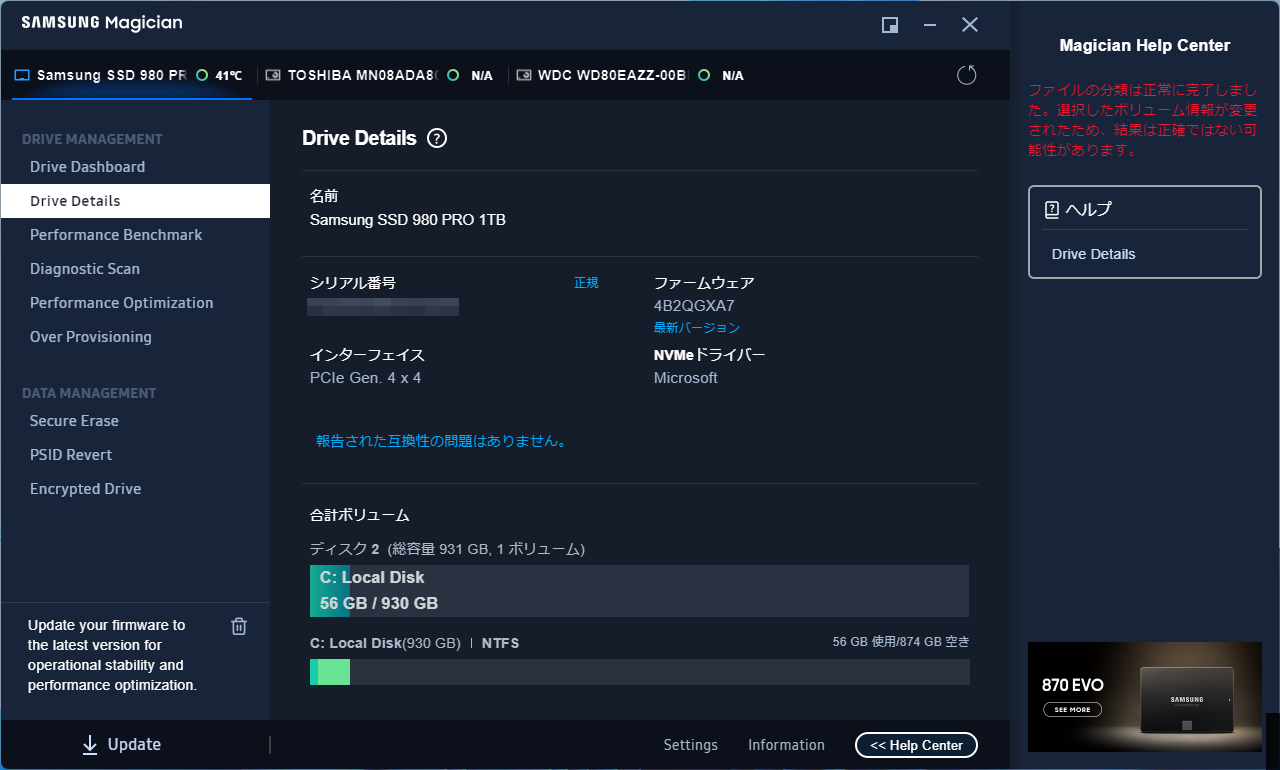Click the WDC WD80EAZZ drive icon
The width and height of the screenshot is (1280, 770).
[524, 75]
